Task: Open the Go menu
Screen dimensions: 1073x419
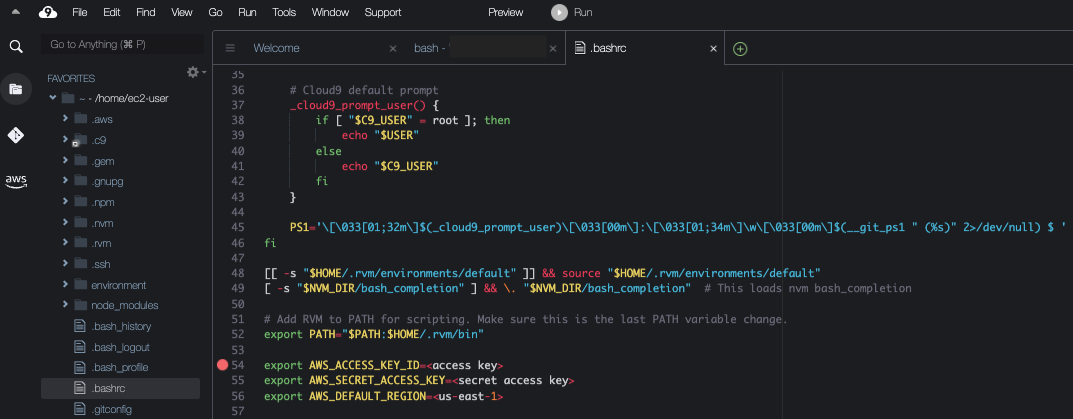Action: (x=216, y=12)
